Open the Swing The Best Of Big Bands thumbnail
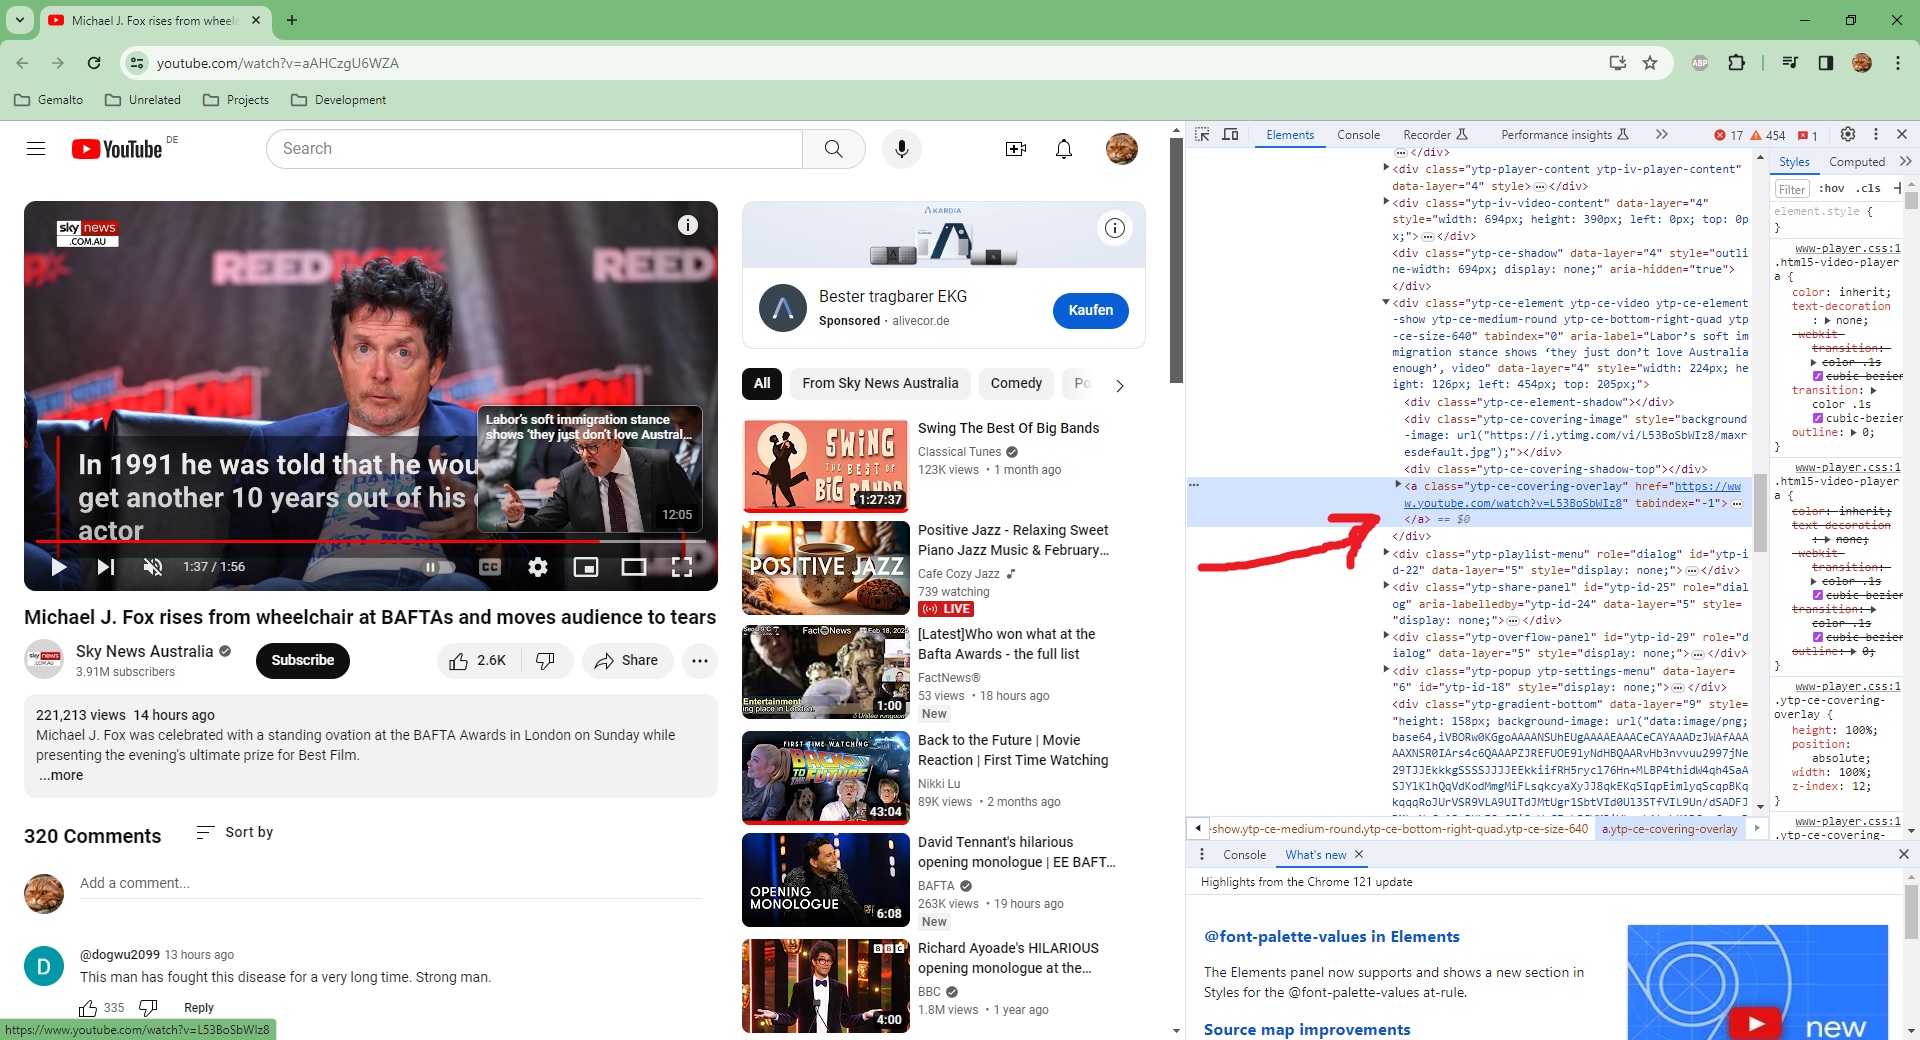The height and width of the screenshot is (1040, 1920). 825,465
